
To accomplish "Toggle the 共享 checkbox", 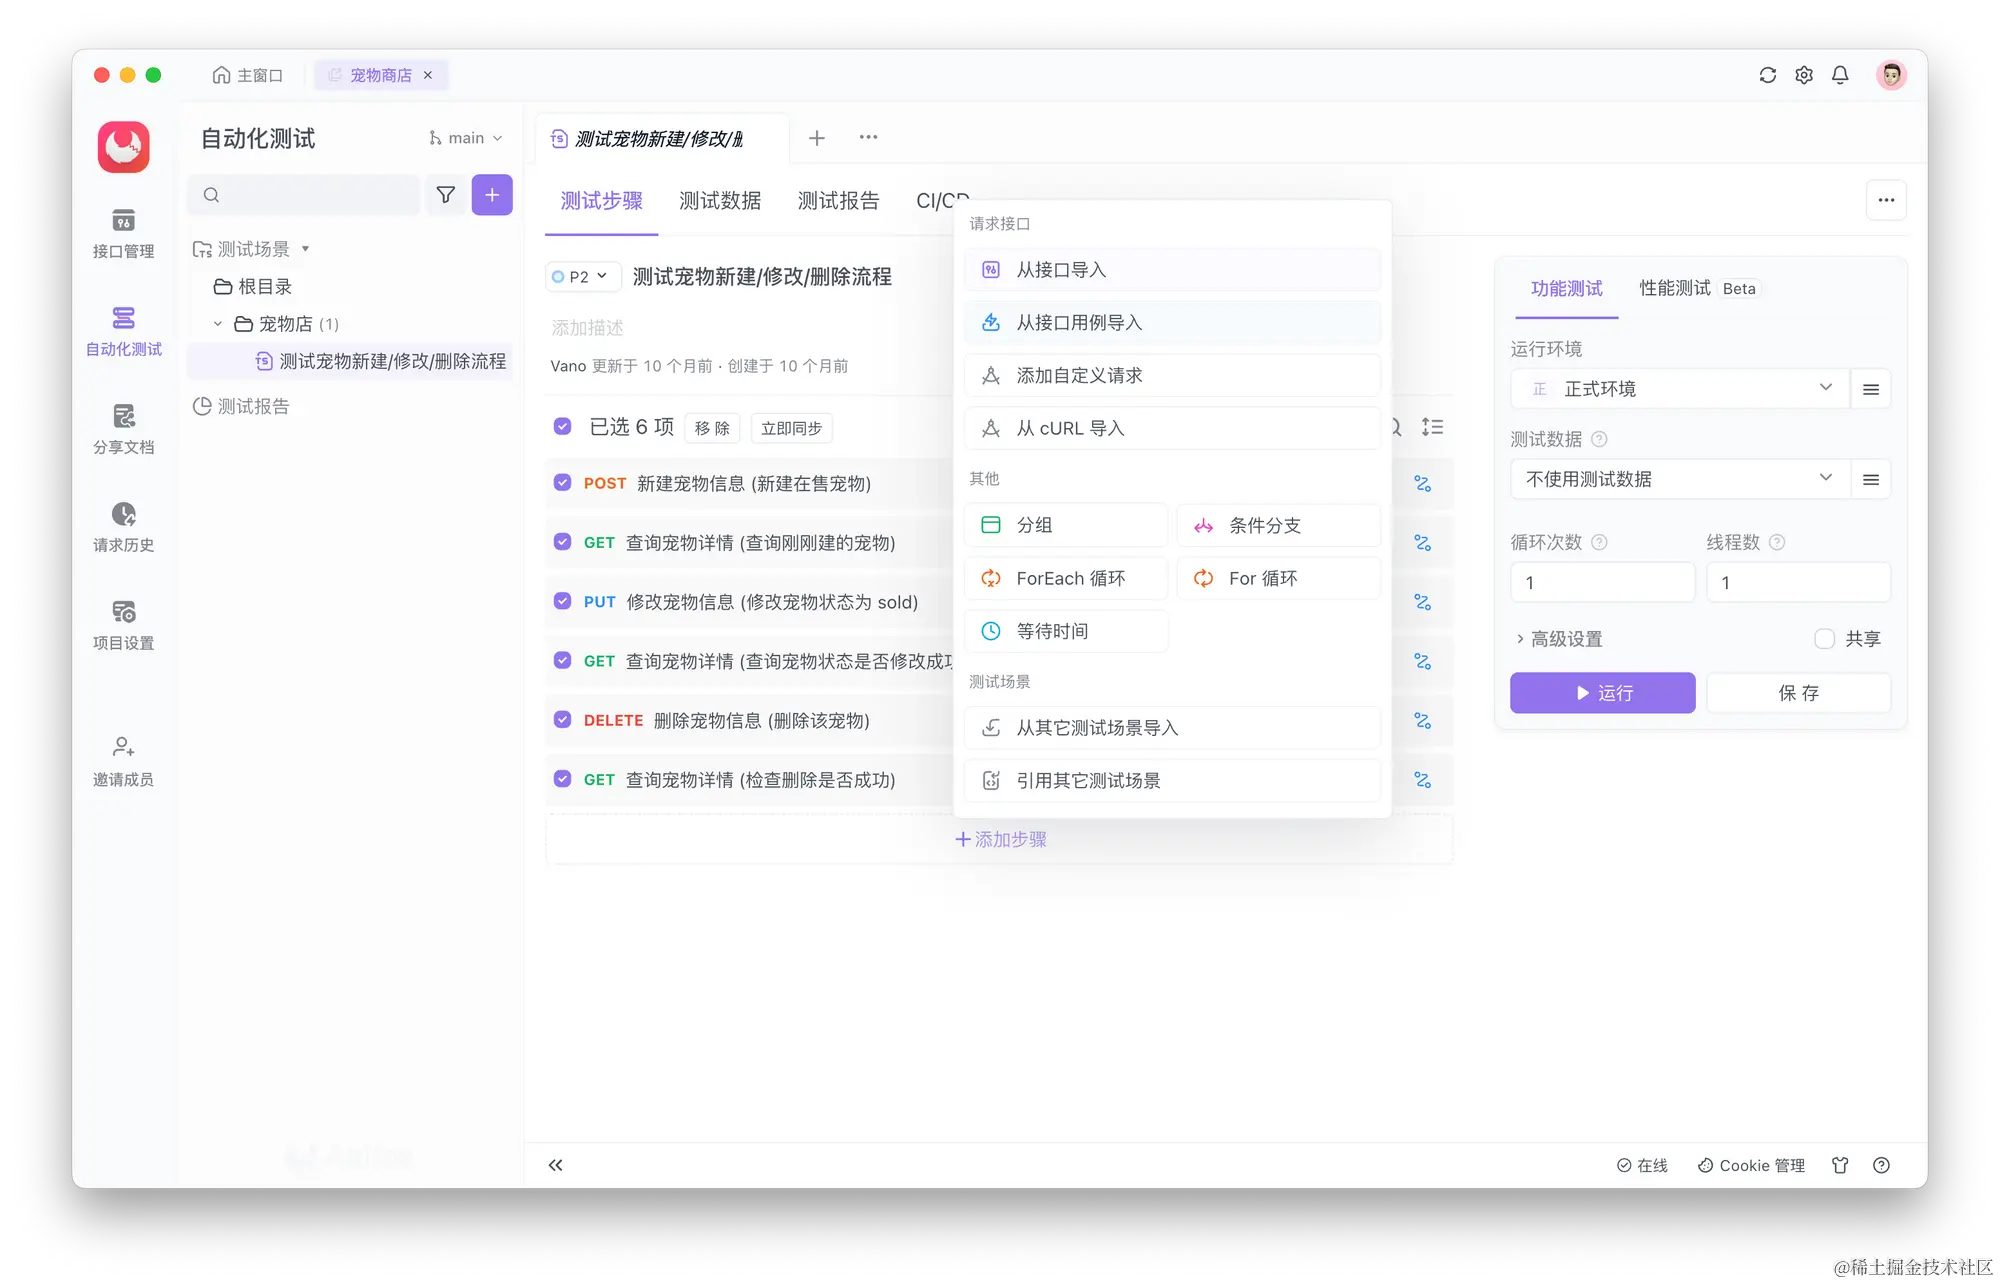I will tap(1824, 639).
